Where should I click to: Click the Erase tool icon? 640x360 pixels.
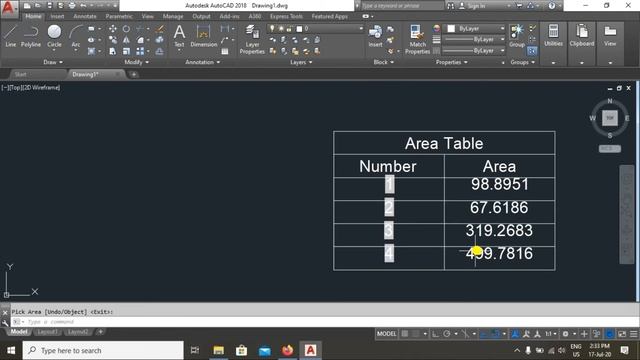coord(160,29)
